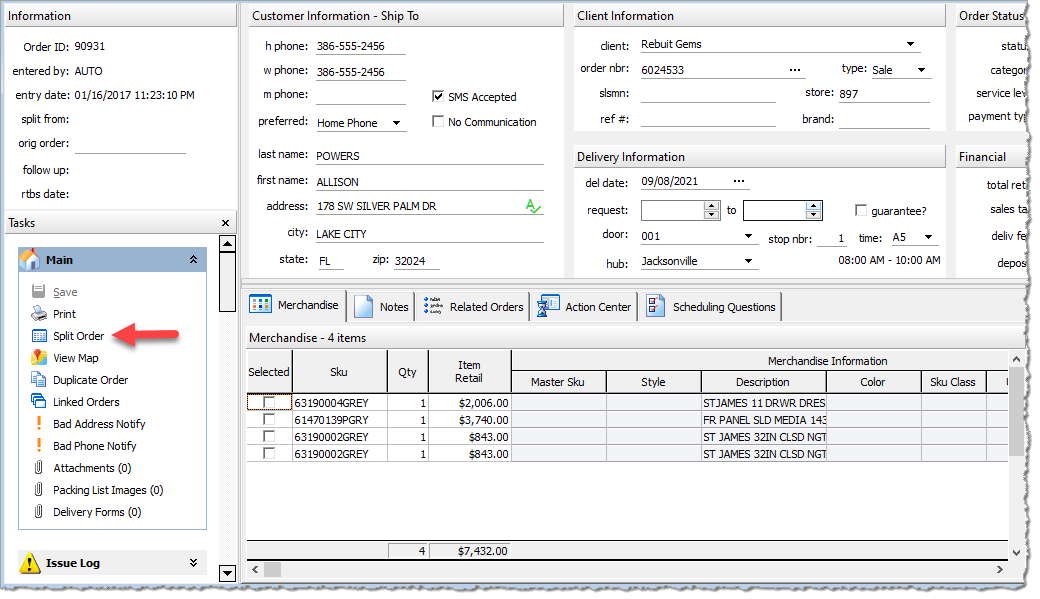The image size is (1040, 599).
Task: Click the Bad Phone Notify exclamation icon
Action: tap(38, 445)
